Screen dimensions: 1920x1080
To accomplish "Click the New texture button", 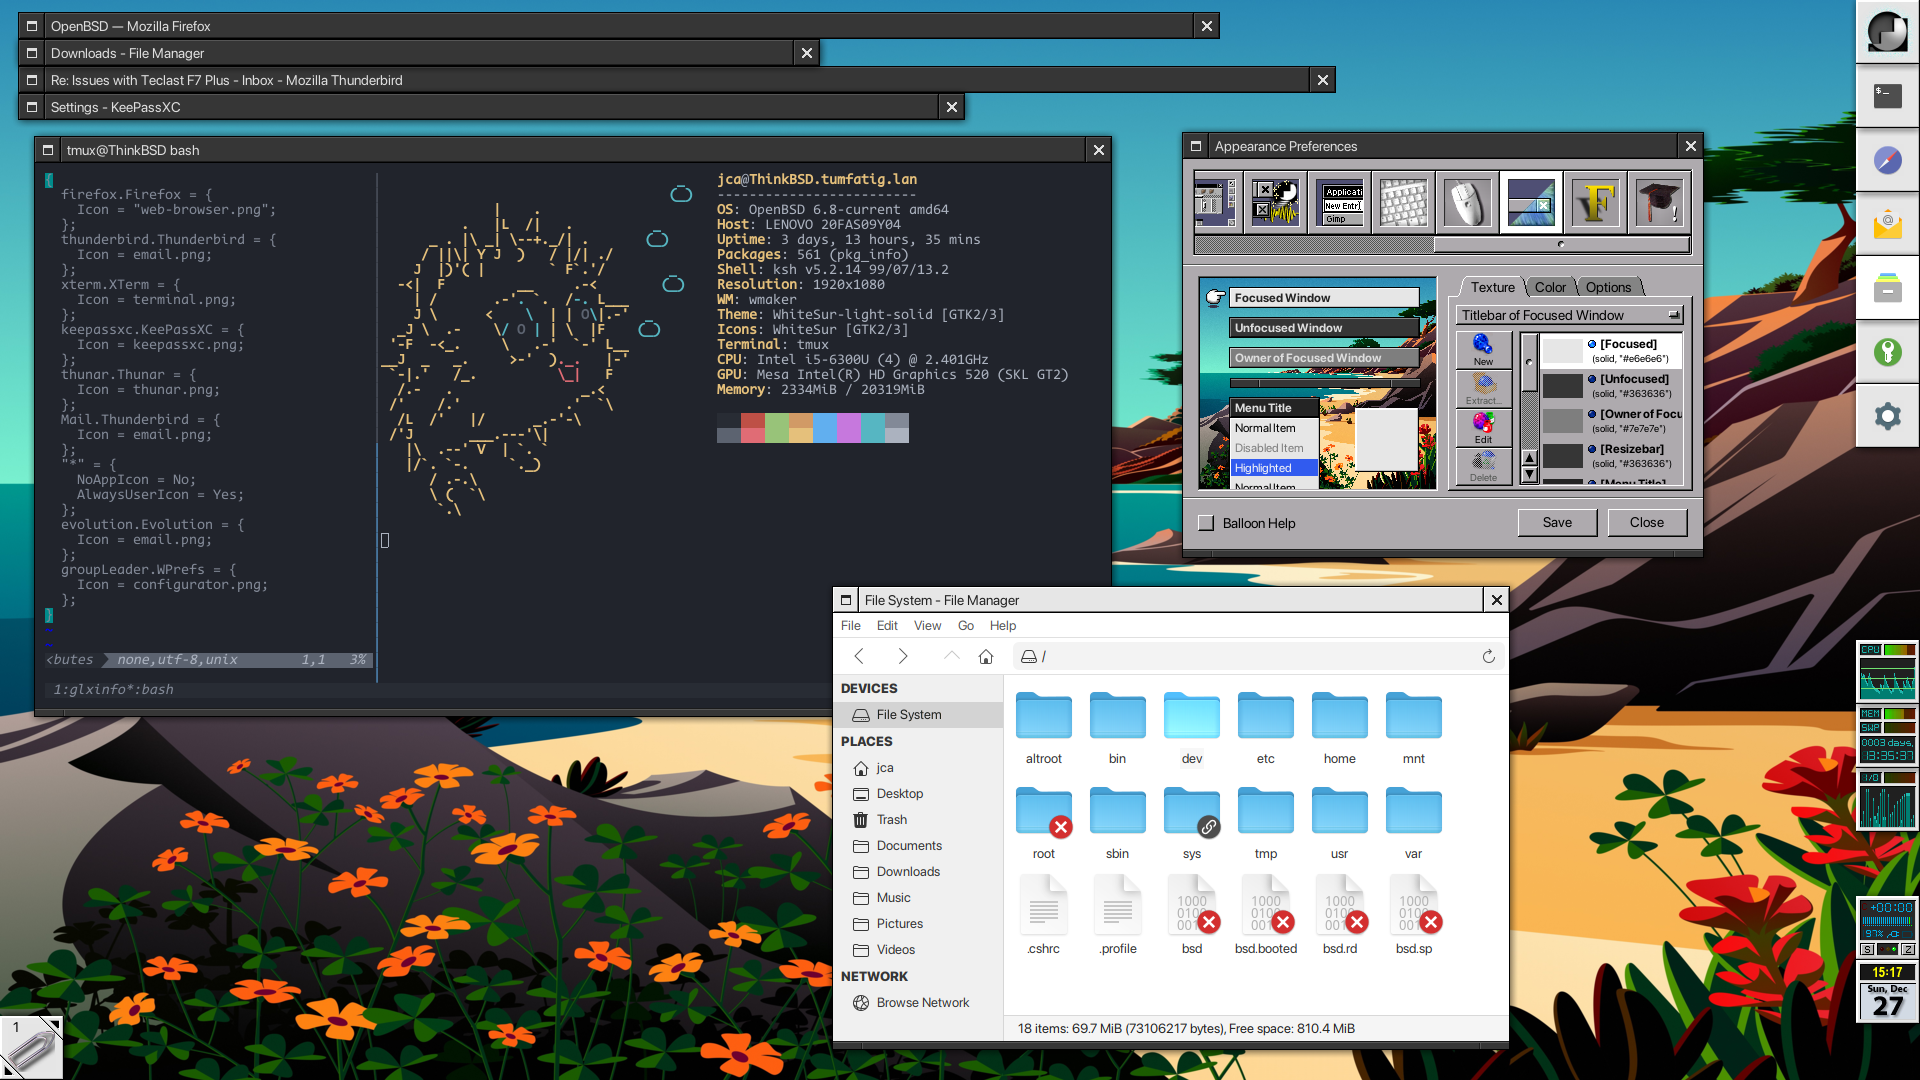I will (1483, 350).
